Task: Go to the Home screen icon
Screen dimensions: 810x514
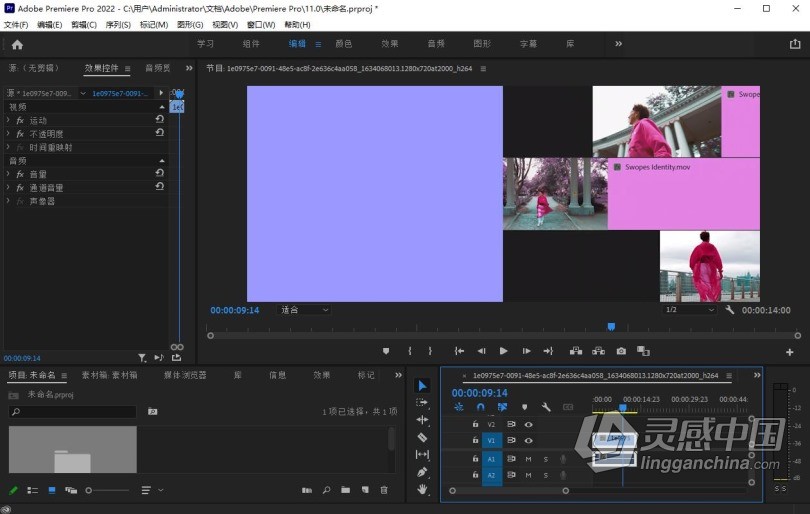Action: pos(17,45)
